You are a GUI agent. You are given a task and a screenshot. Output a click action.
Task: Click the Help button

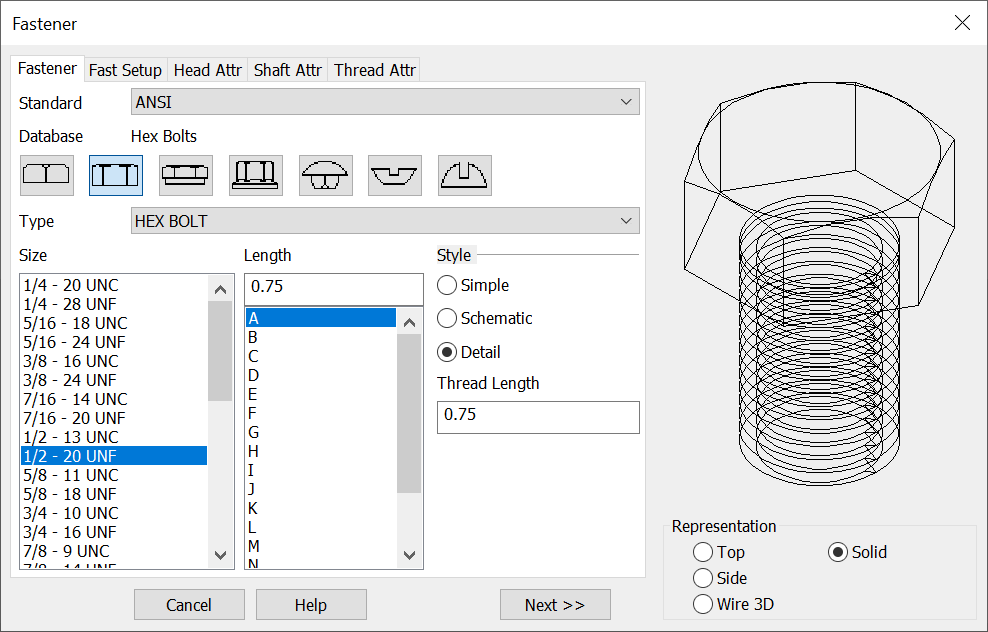click(311, 604)
